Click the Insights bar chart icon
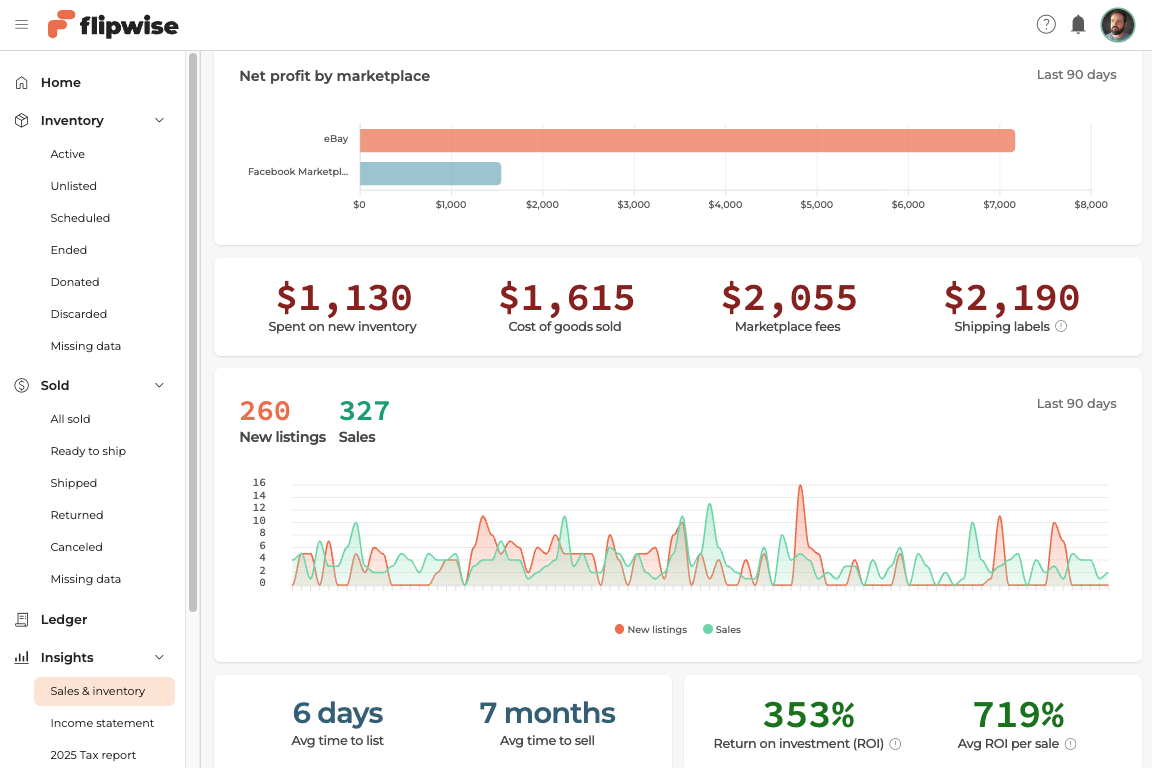Image resolution: width=1152 pixels, height=768 pixels. 22,657
